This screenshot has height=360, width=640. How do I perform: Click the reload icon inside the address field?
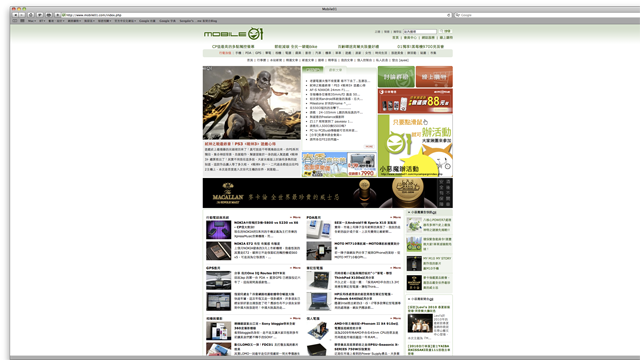click(x=449, y=15)
